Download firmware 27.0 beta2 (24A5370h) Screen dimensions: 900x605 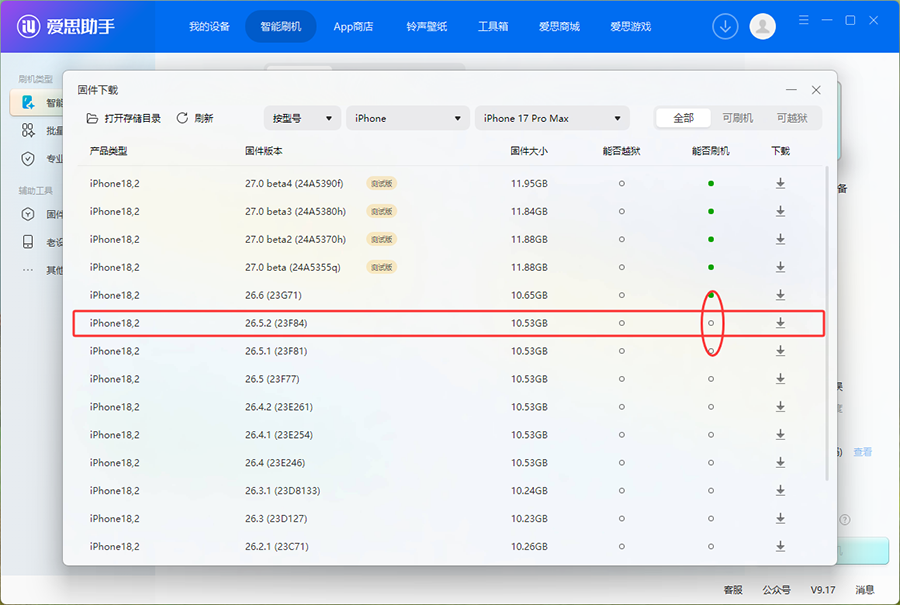pos(780,239)
